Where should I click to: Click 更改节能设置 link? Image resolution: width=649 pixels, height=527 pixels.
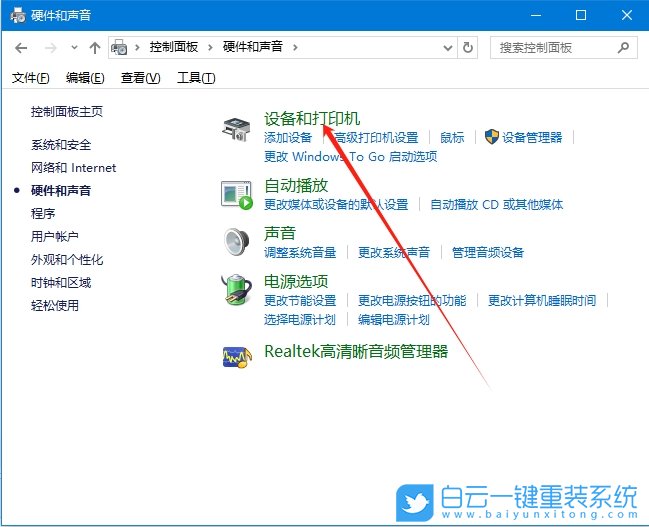tap(300, 301)
